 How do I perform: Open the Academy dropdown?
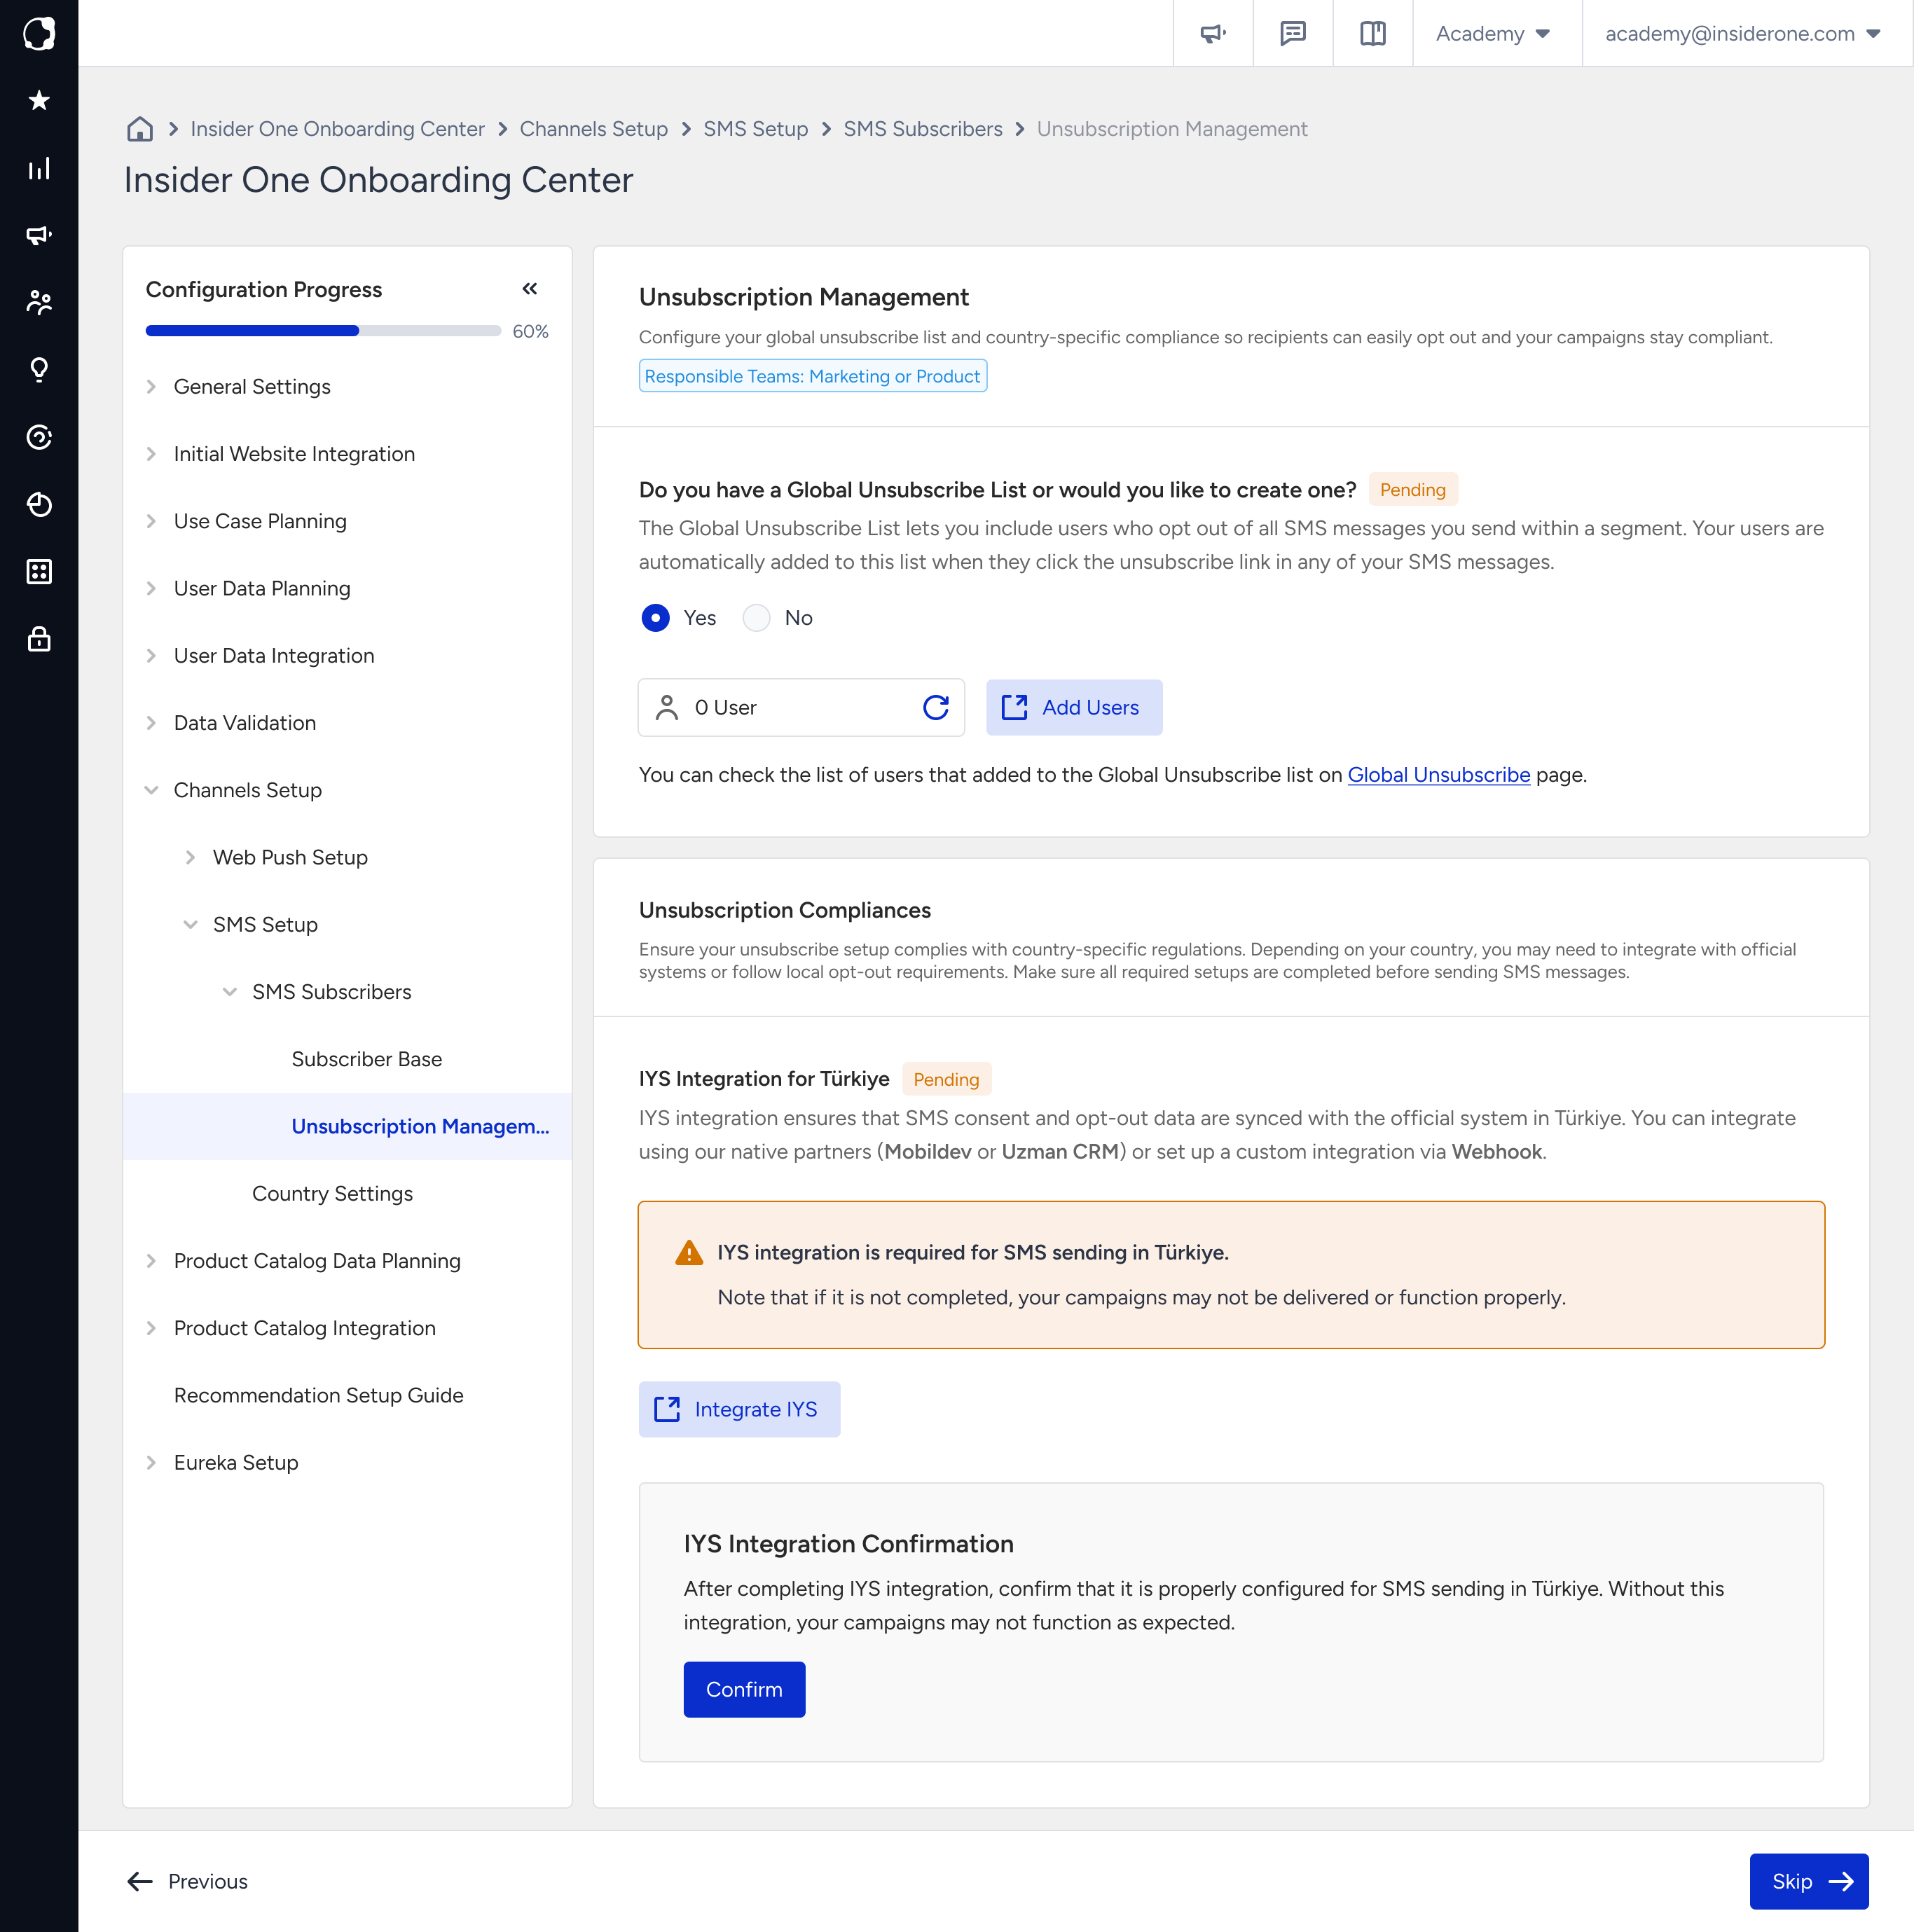click(1493, 33)
